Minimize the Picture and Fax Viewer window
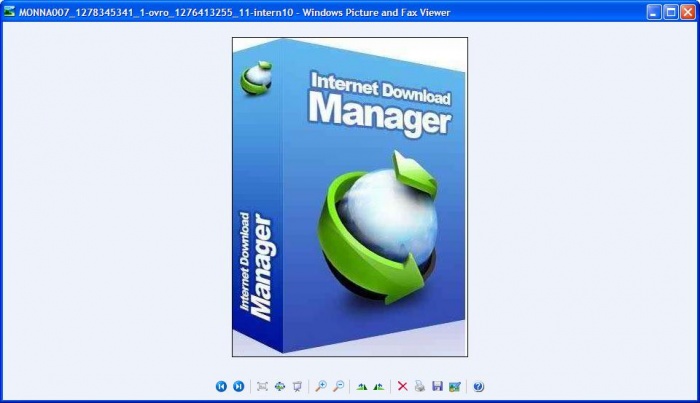The width and height of the screenshot is (700, 403). tap(654, 12)
